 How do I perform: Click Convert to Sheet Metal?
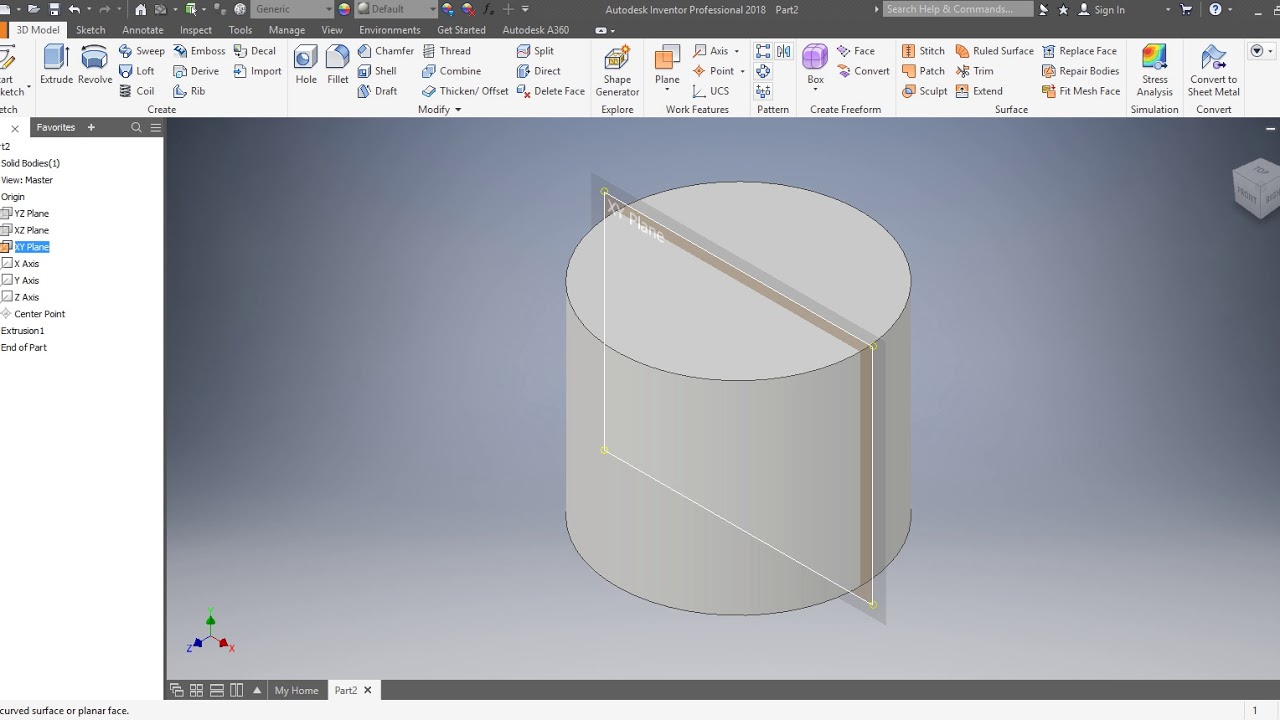(x=1213, y=70)
